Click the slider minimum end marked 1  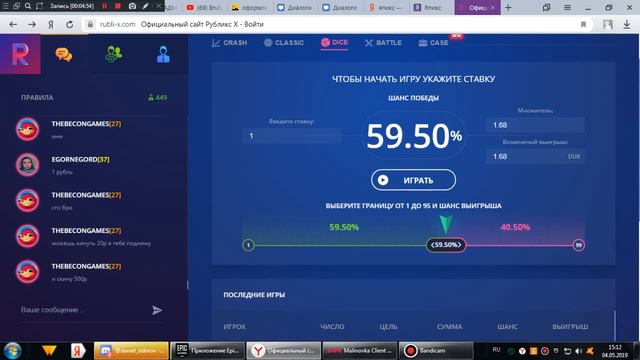(248, 245)
